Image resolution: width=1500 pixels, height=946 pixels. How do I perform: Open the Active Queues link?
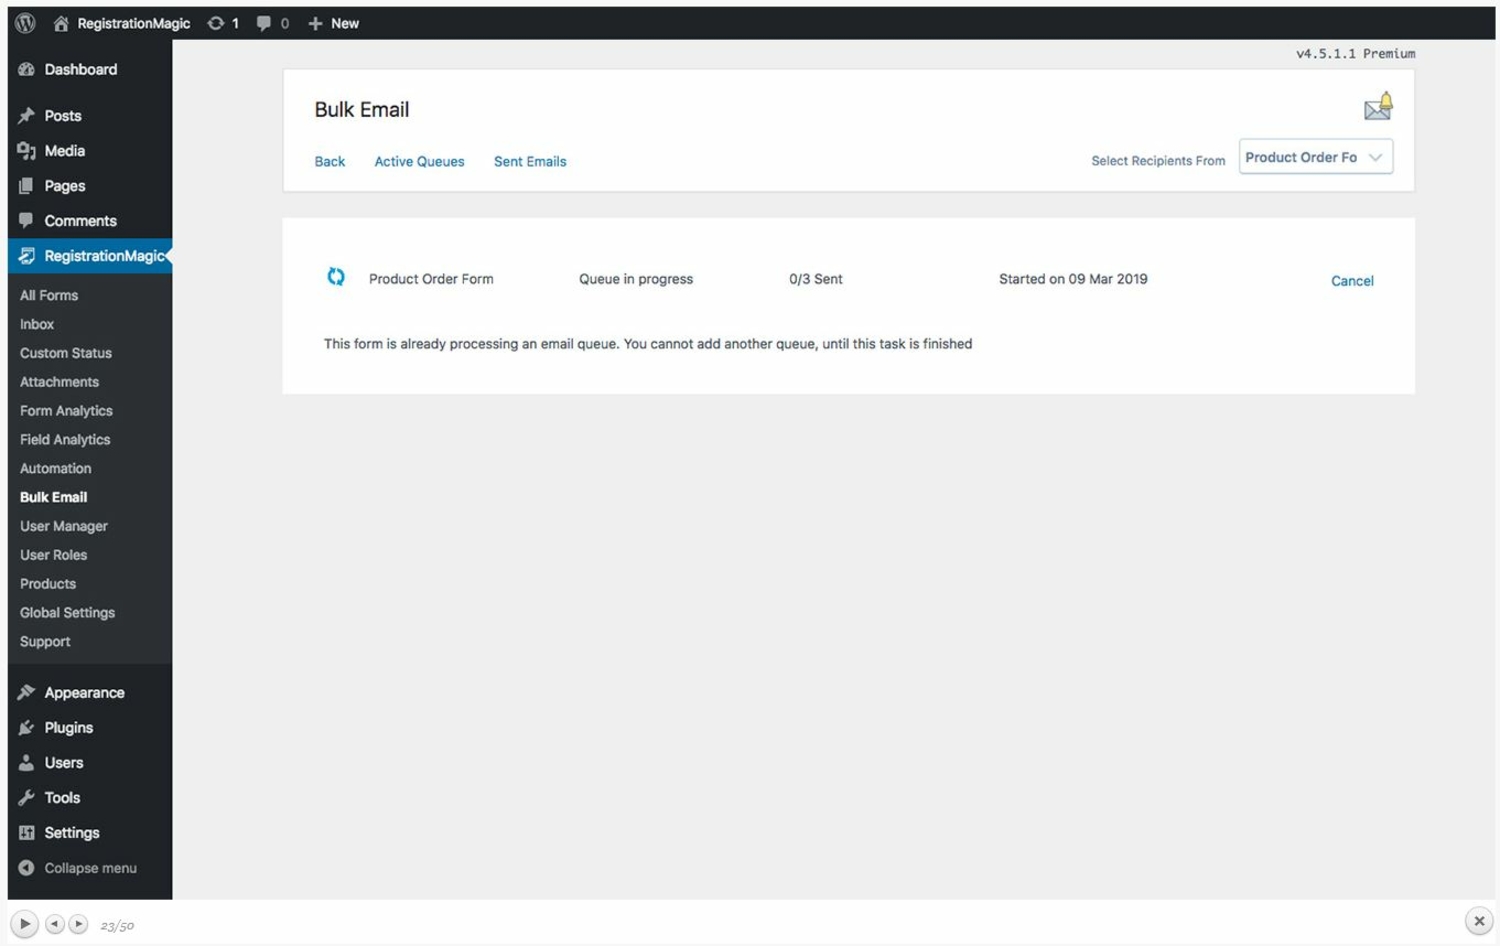coord(419,161)
